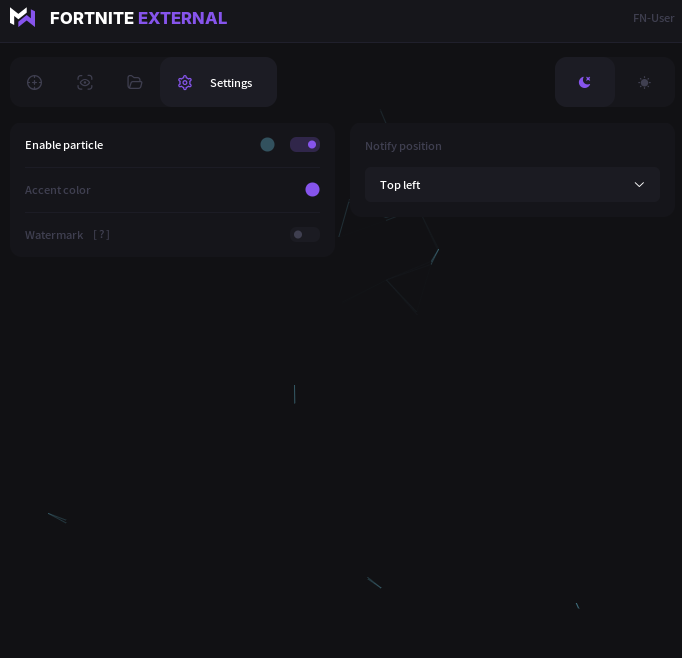The width and height of the screenshot is (682, 658).
Task: Click the Watermark row label
Action: tap(54, 235)
